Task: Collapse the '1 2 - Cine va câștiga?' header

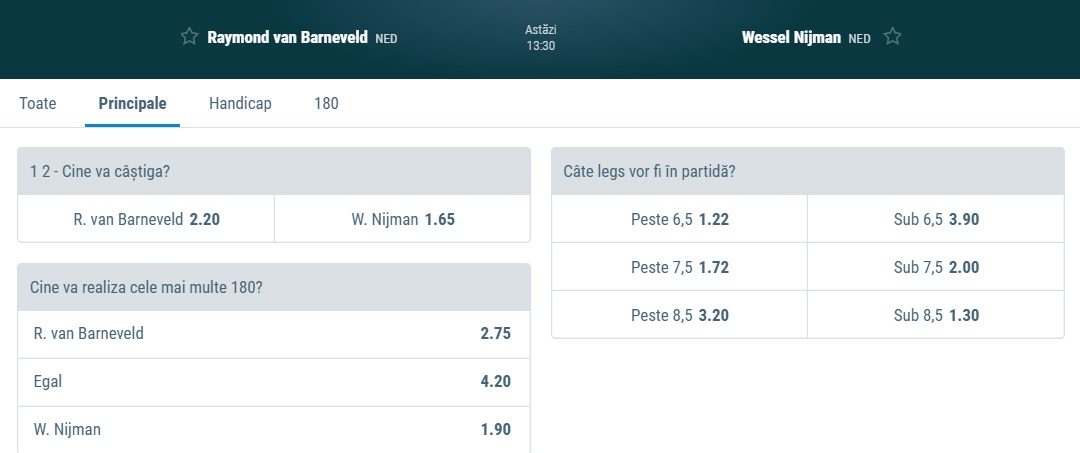Action: [x=273, y=171]
